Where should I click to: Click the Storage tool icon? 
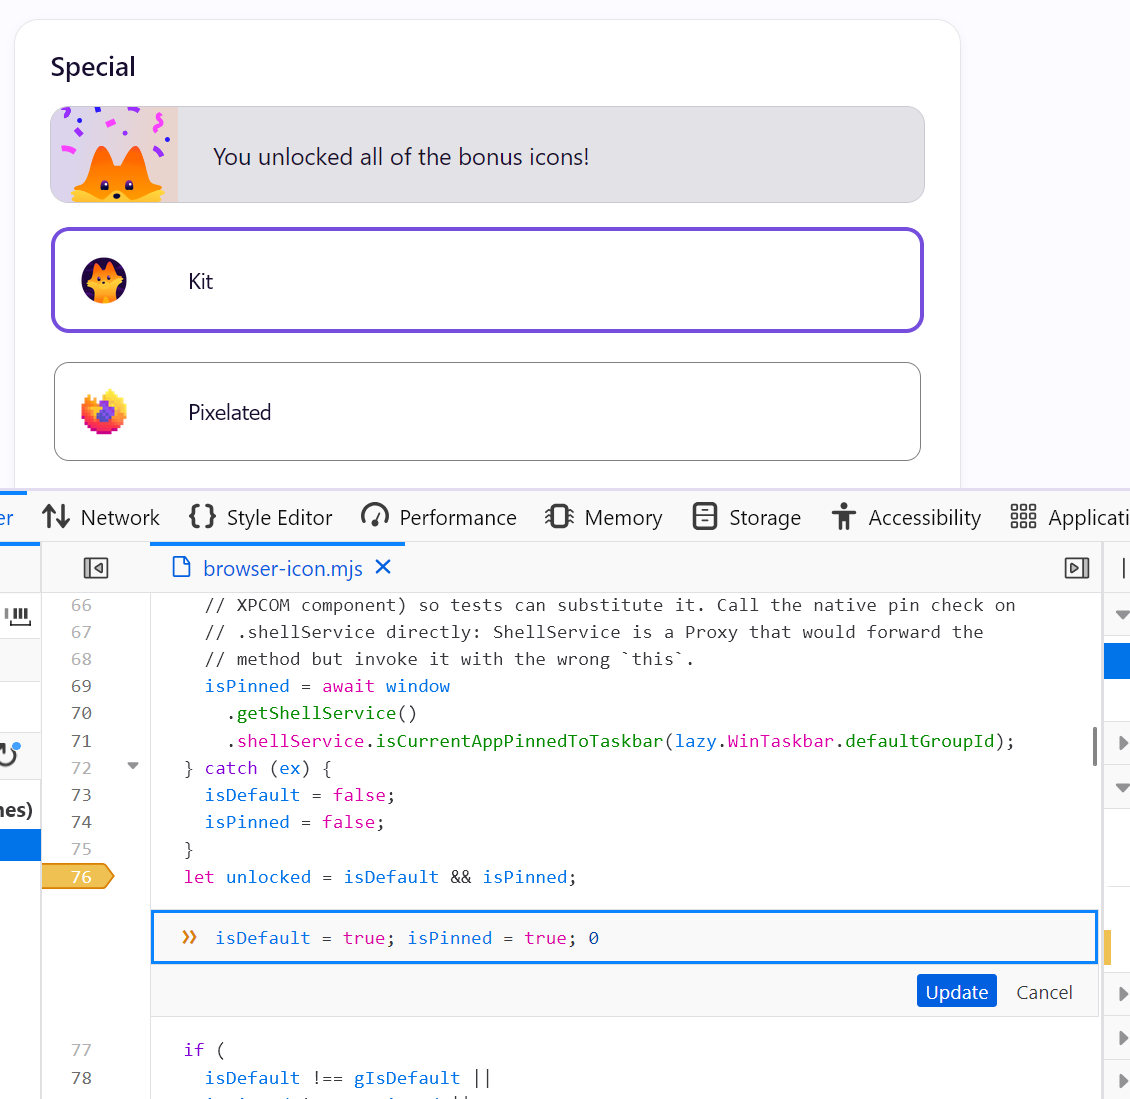click(704, 517)
